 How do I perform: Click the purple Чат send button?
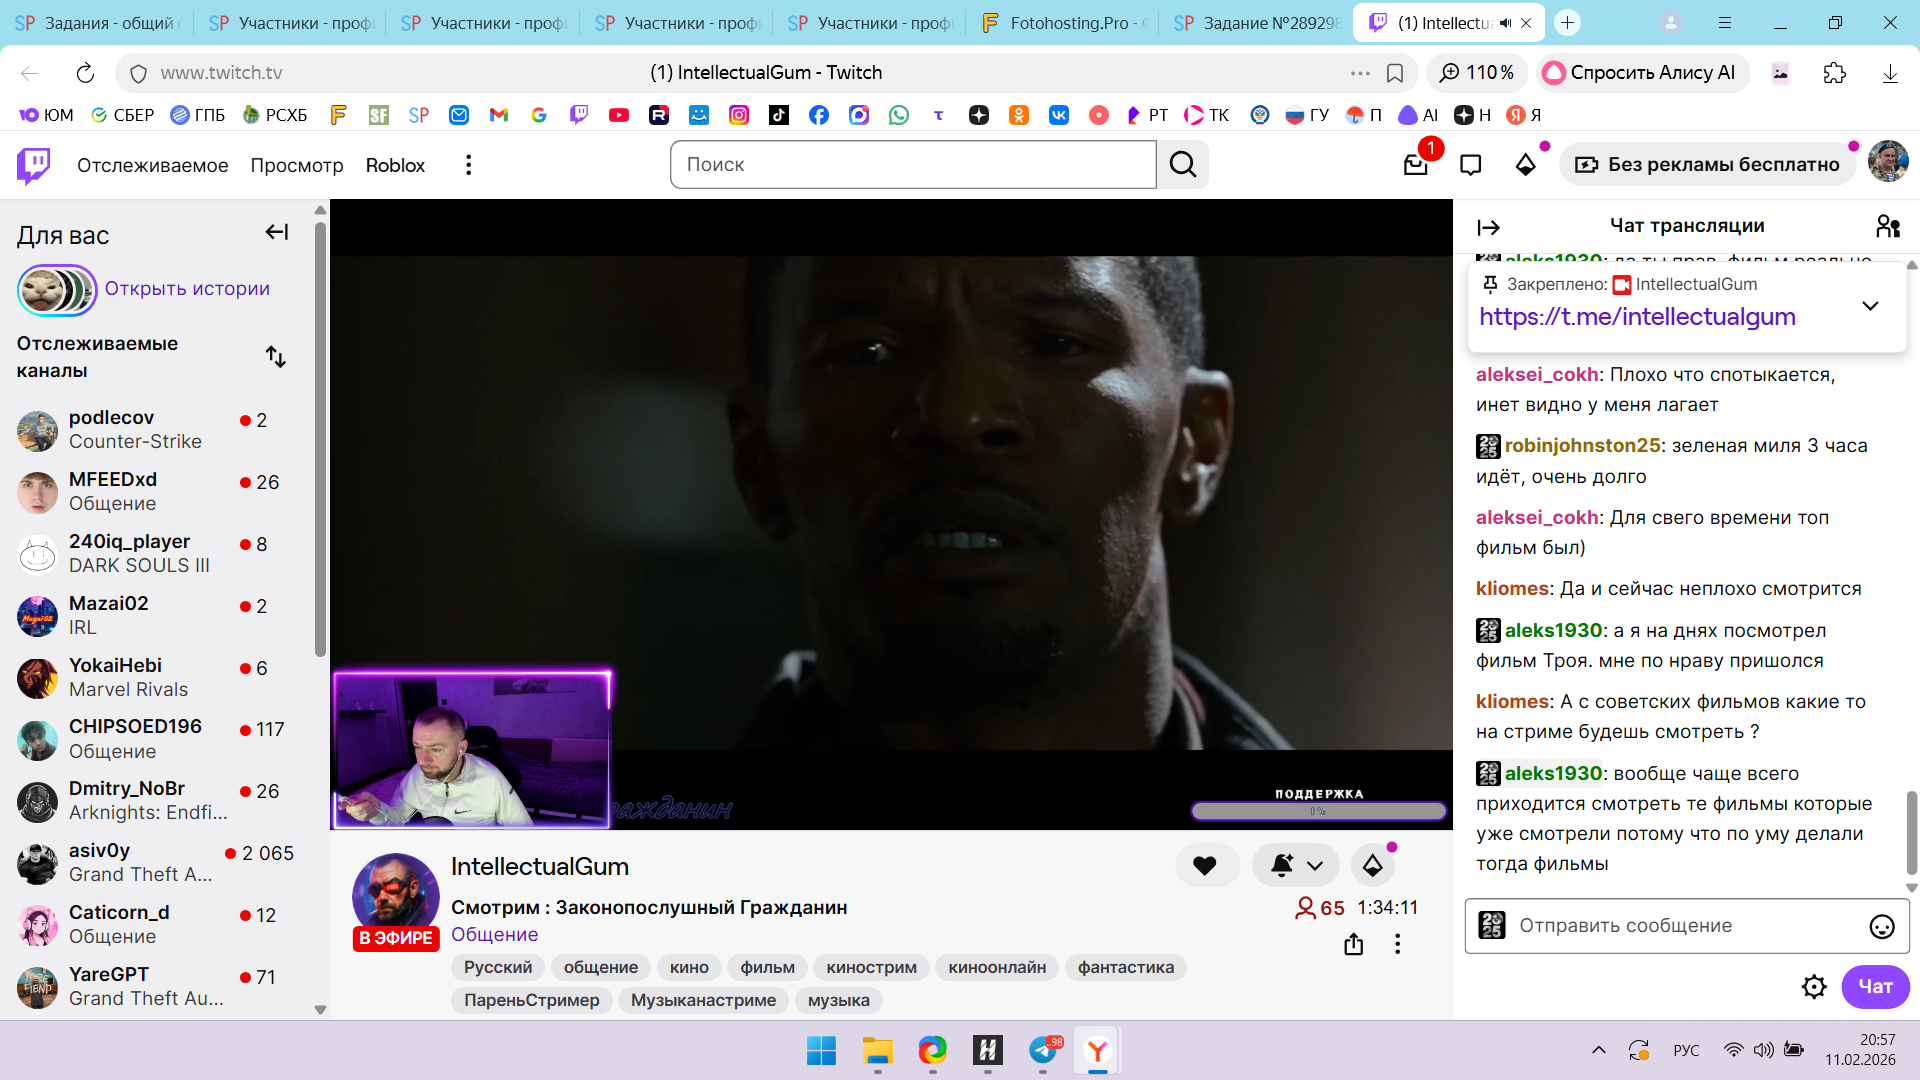[x=1875, y=987]
